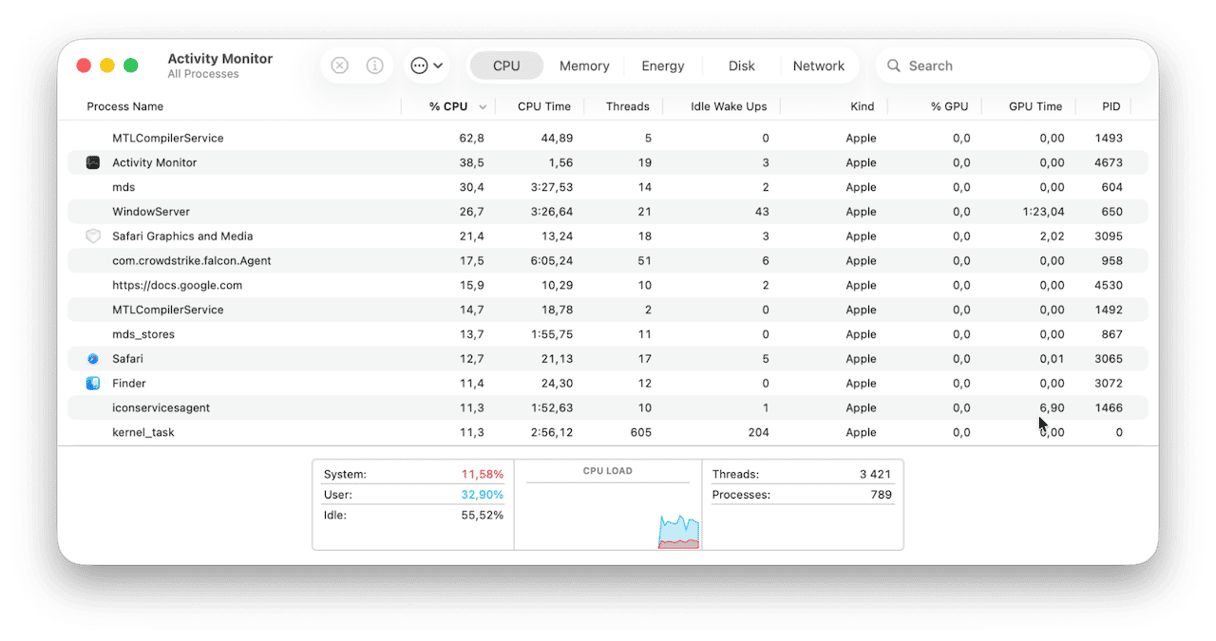Switch to the CPU tab
The height and width of the screenshot is (641, 1216).
tap(506, 66)
